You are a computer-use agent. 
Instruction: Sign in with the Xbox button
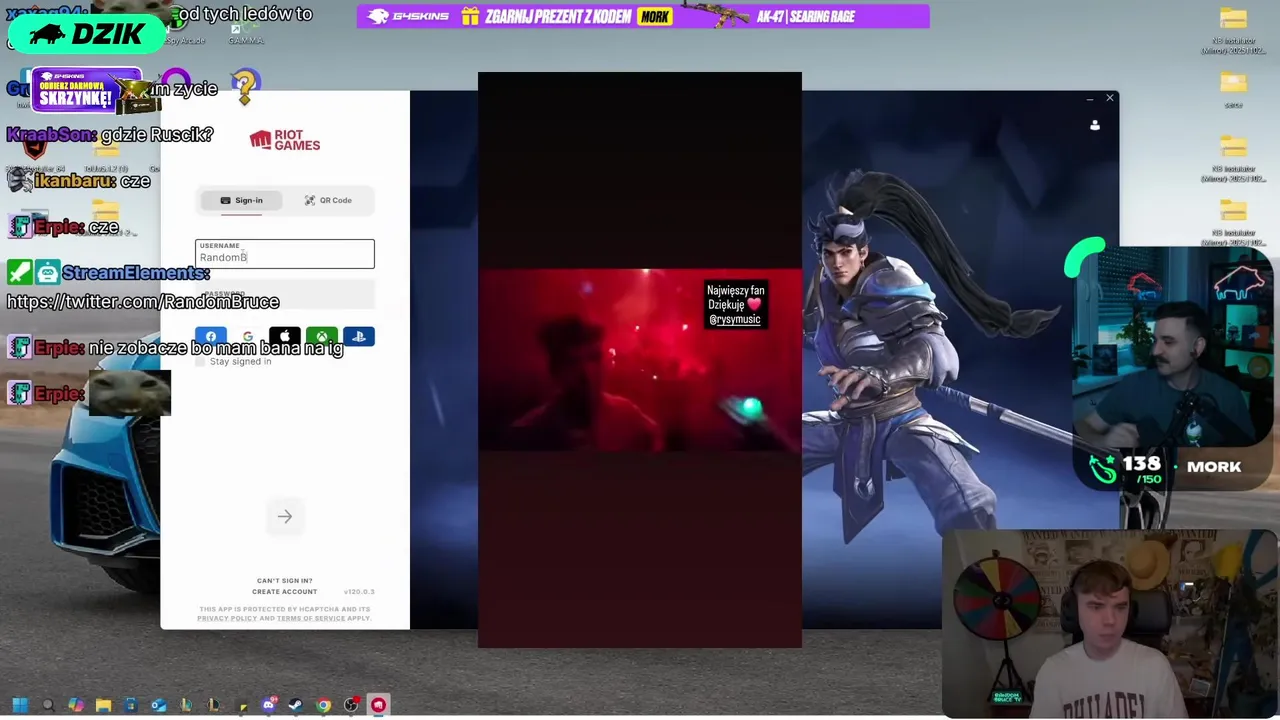click(322, 337)
